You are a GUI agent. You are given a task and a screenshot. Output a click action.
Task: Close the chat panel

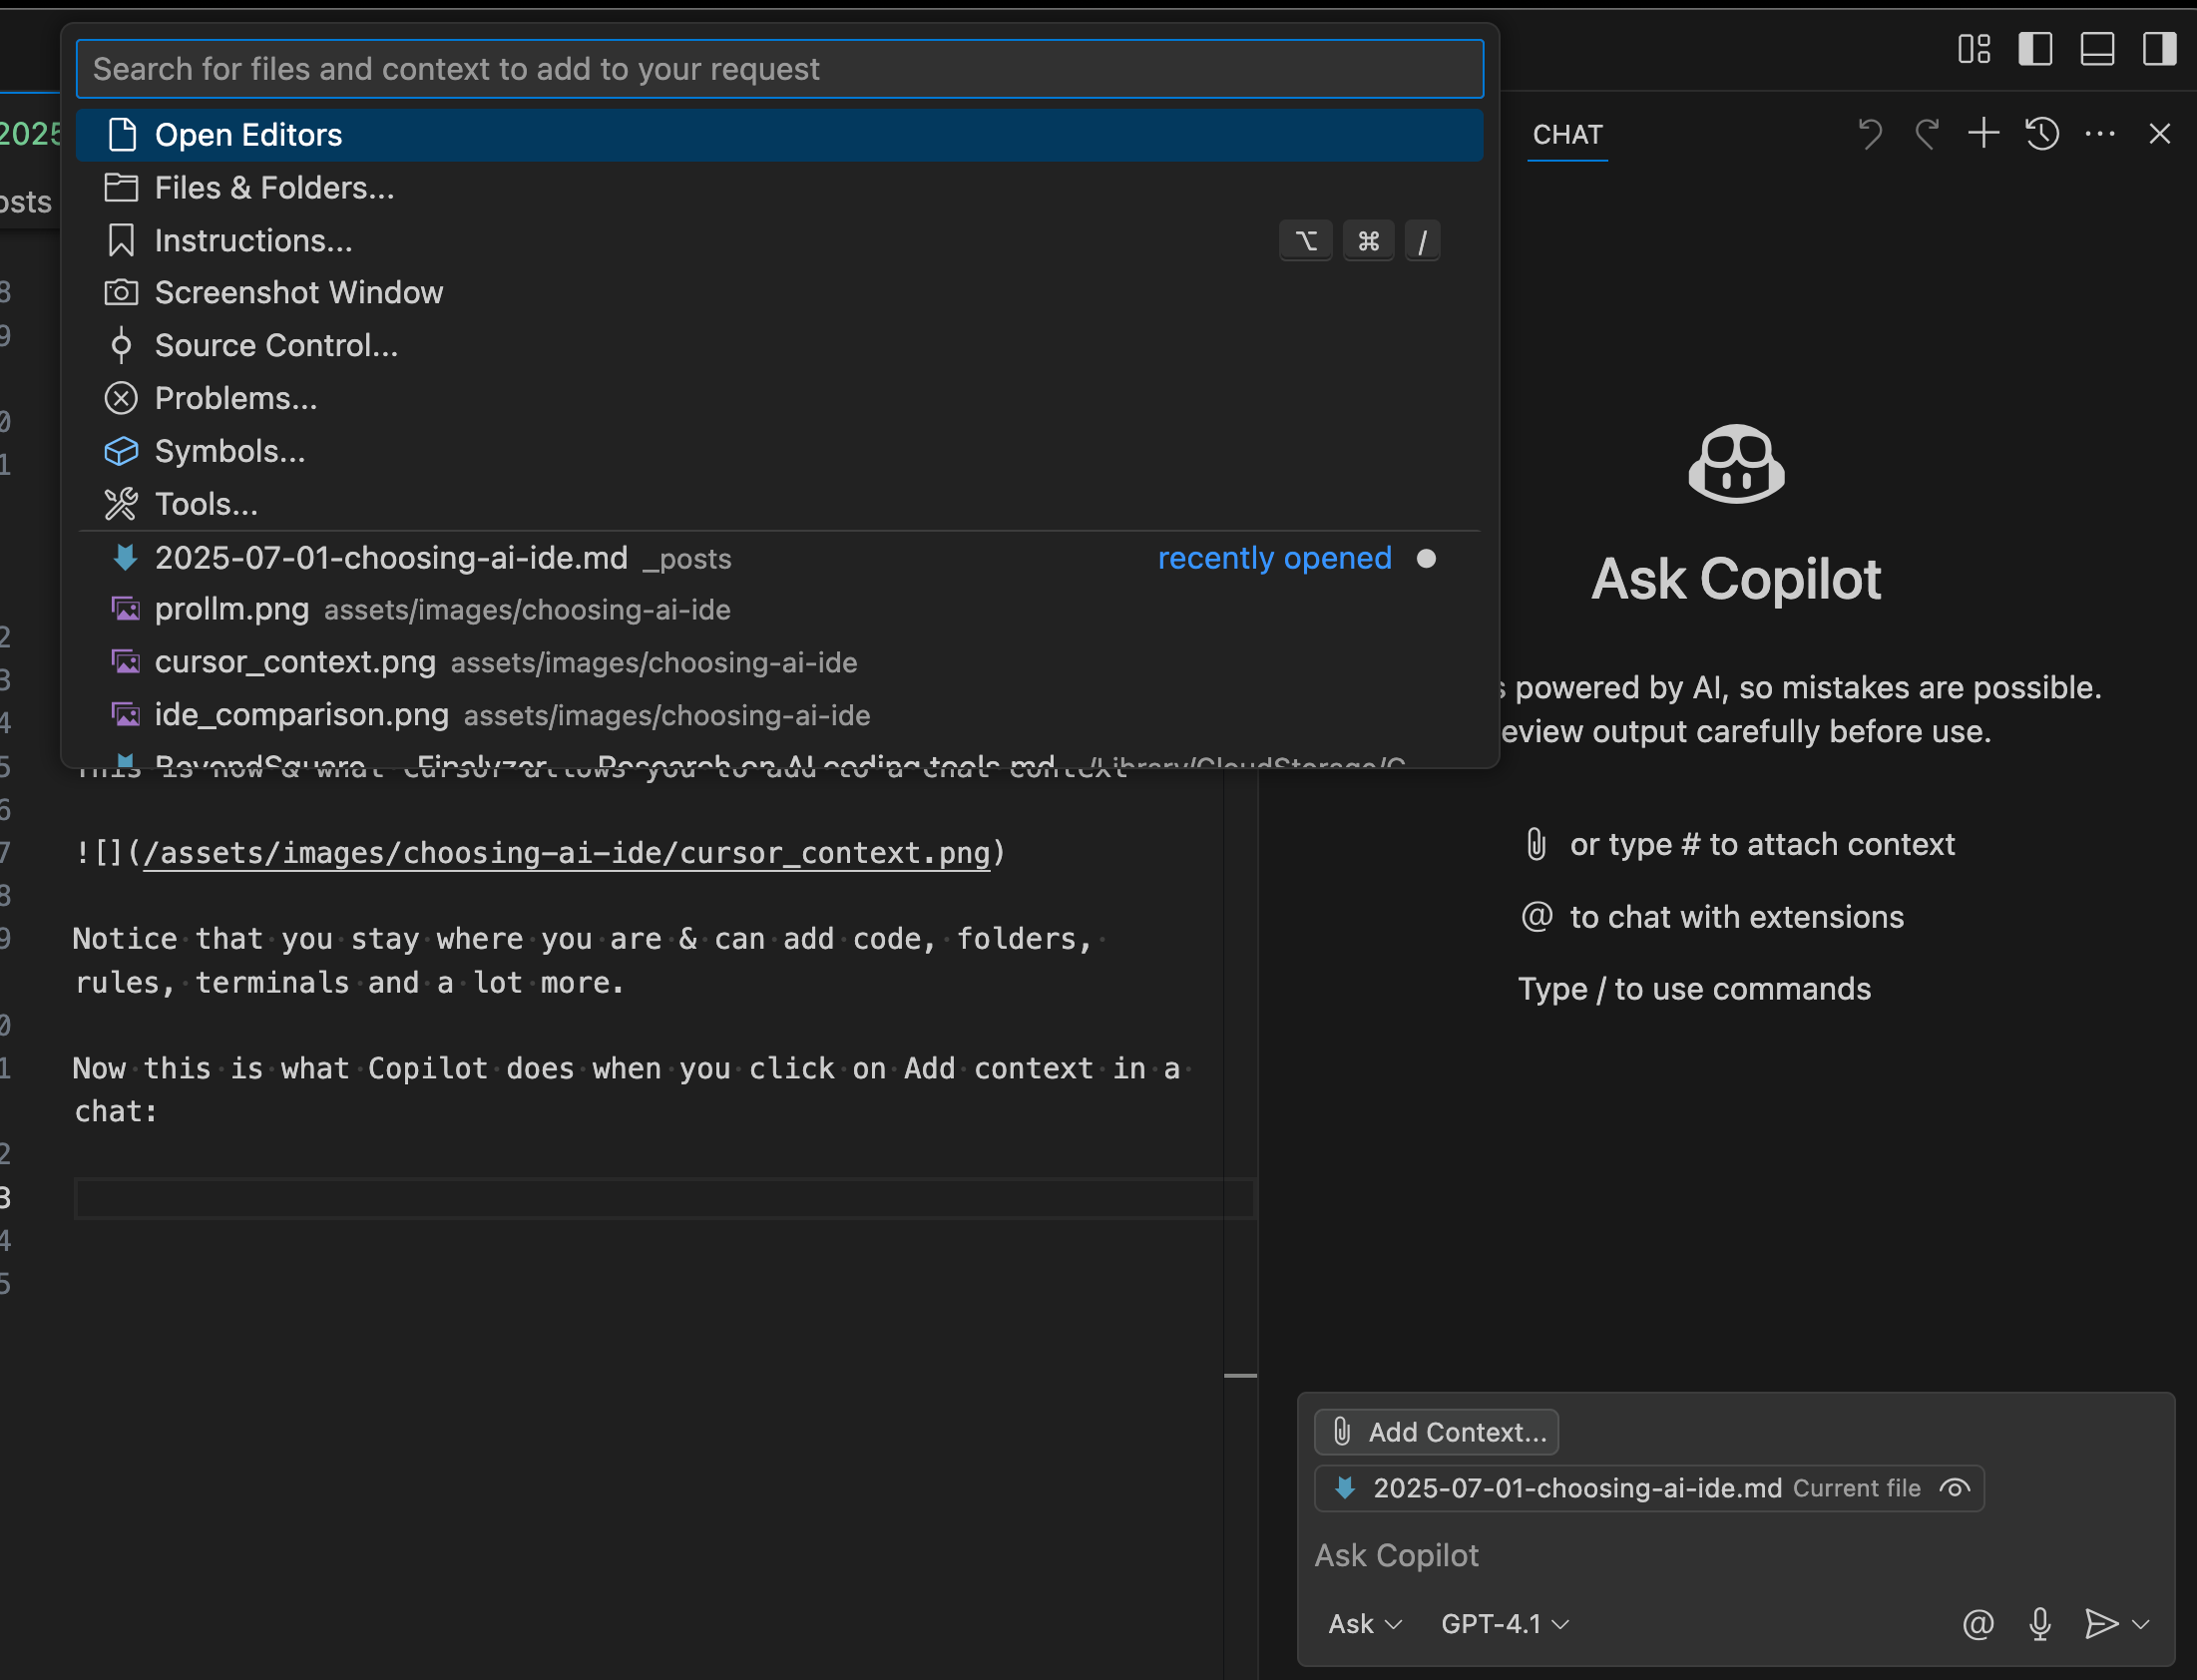2159,134
